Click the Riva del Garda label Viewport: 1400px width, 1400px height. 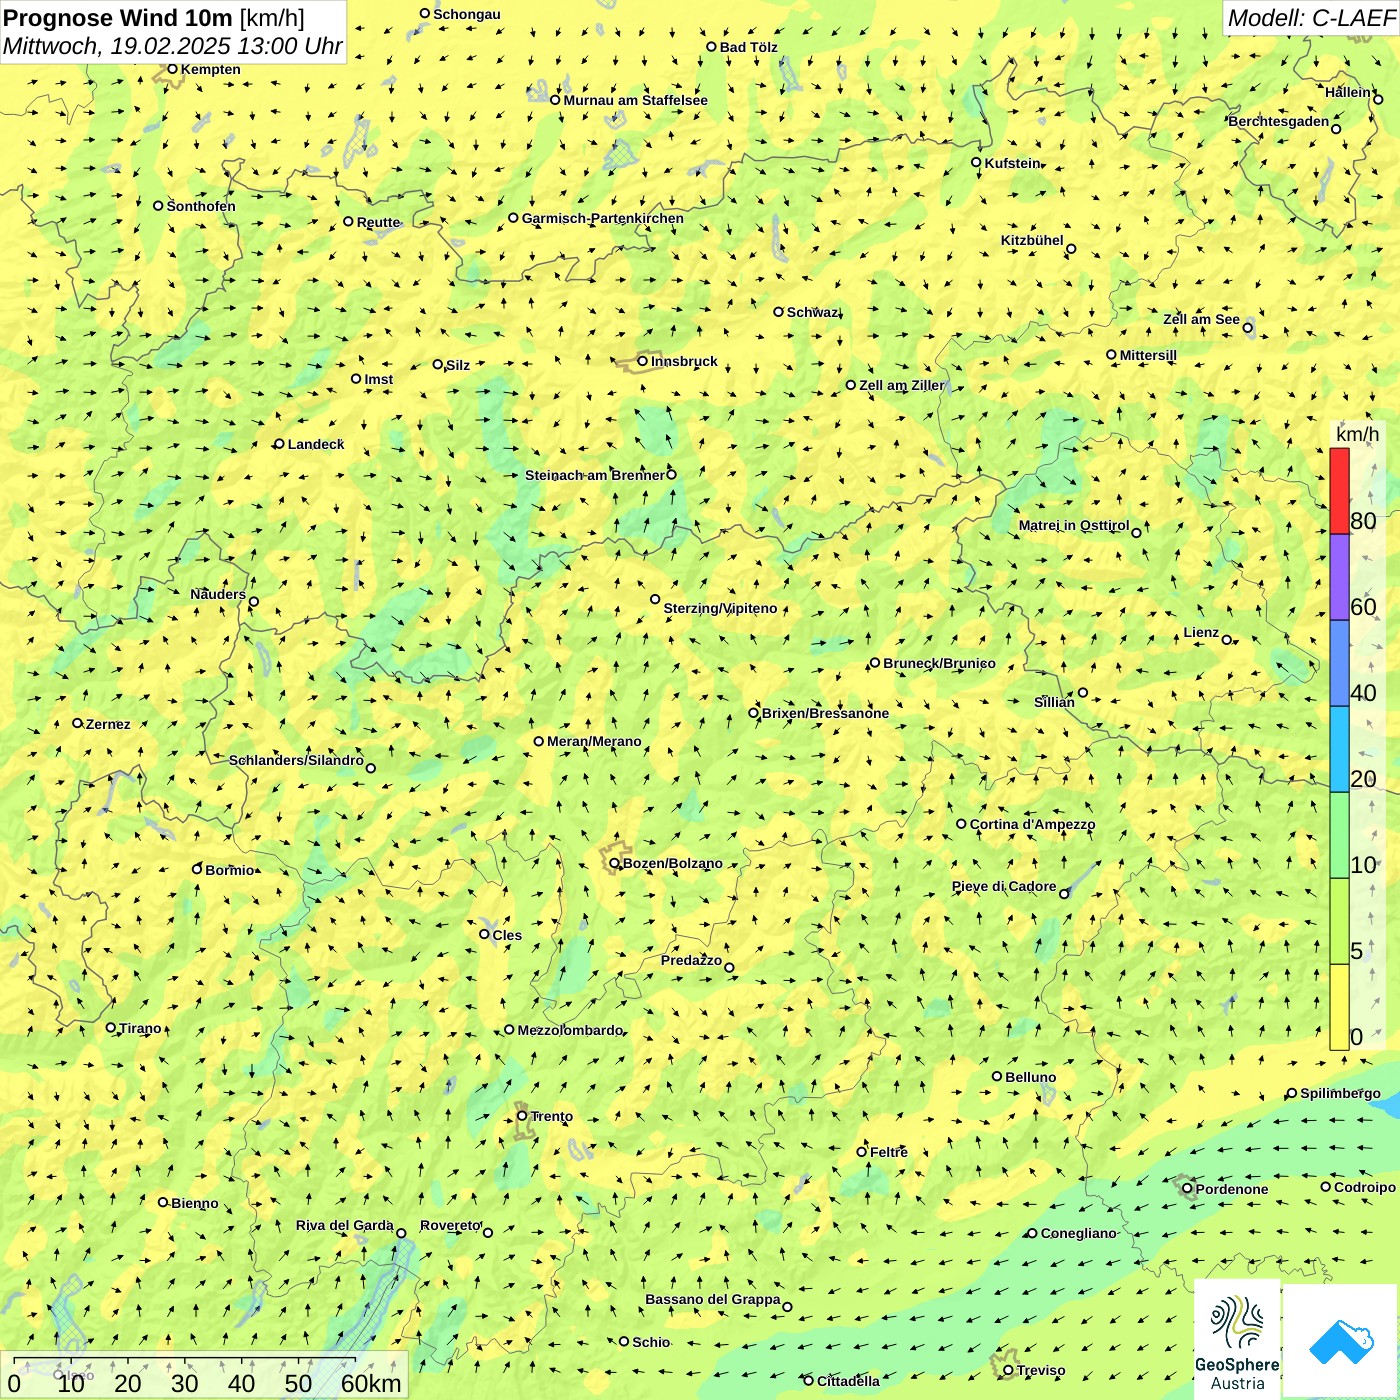(345, 1225)
